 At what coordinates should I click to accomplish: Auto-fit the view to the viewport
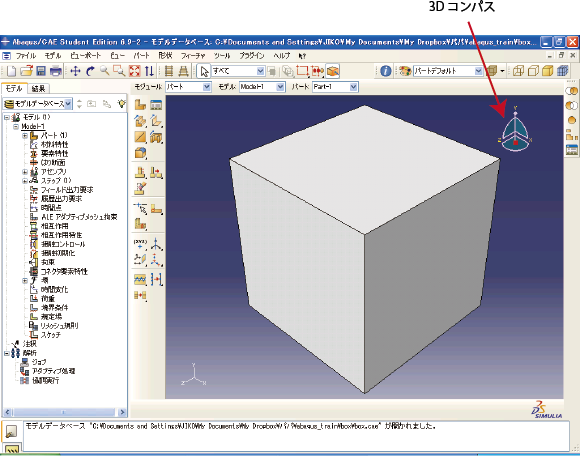point(134,71)
